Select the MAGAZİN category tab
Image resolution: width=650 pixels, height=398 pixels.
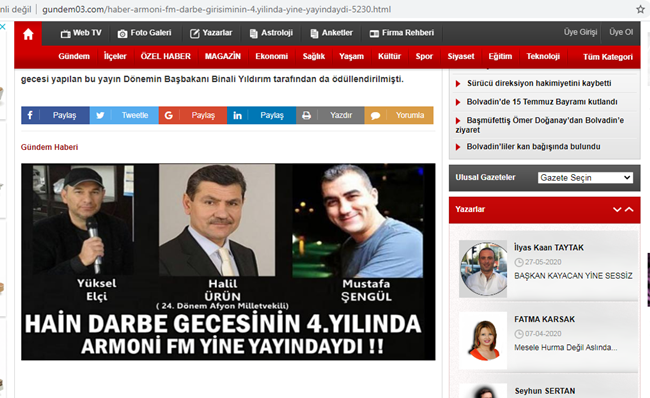pos(223,56)
